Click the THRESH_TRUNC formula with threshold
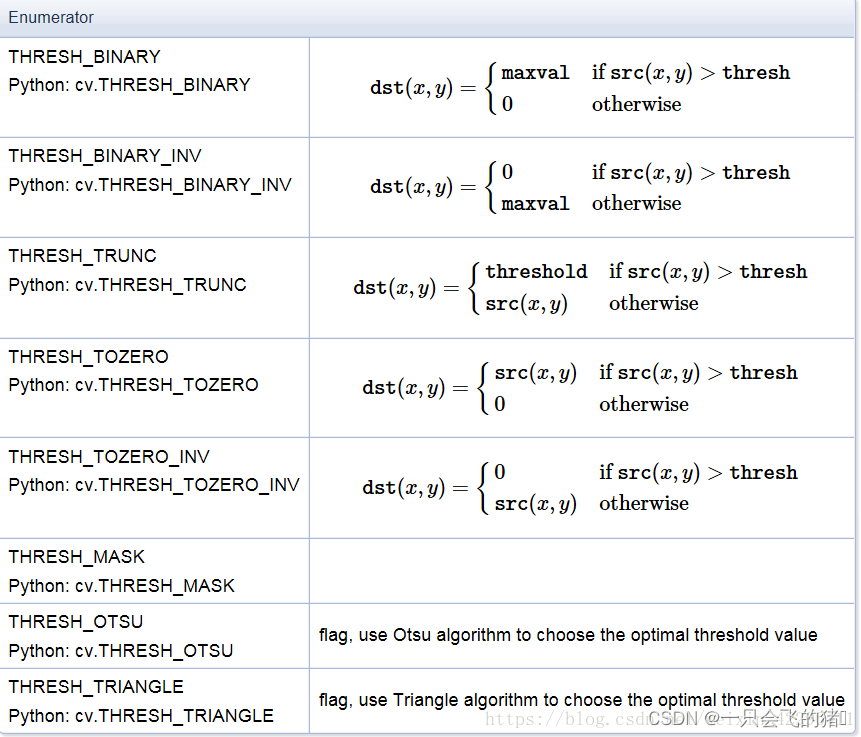Viewport: 861px width, 737px height. coord(580,287)
